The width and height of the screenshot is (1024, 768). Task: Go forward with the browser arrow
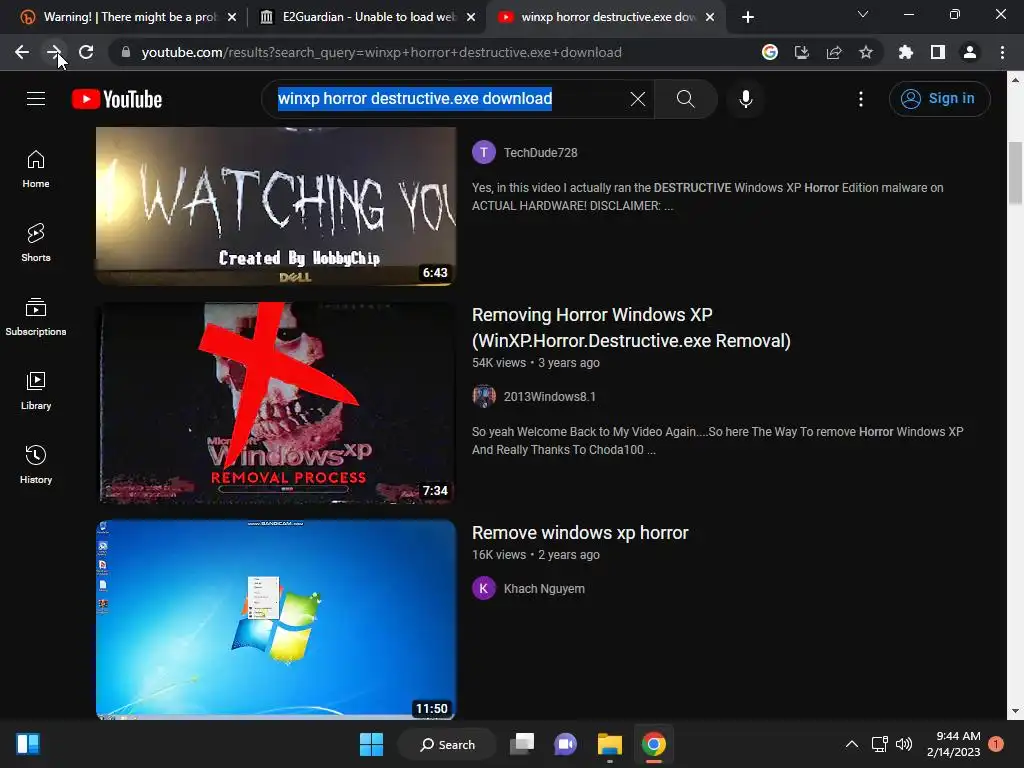(54, 52)
